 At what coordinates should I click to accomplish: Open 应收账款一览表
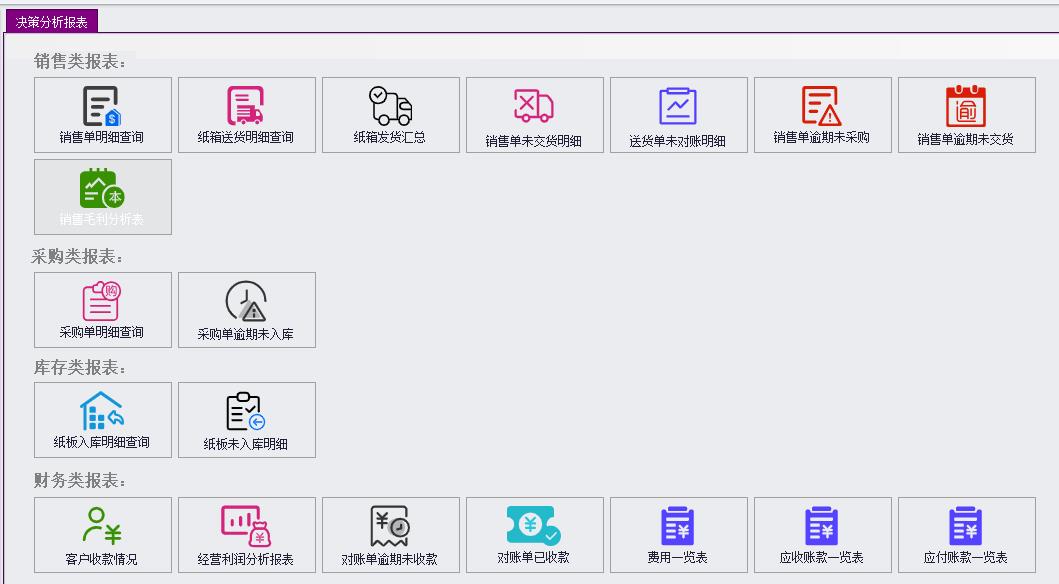point(823,535)
